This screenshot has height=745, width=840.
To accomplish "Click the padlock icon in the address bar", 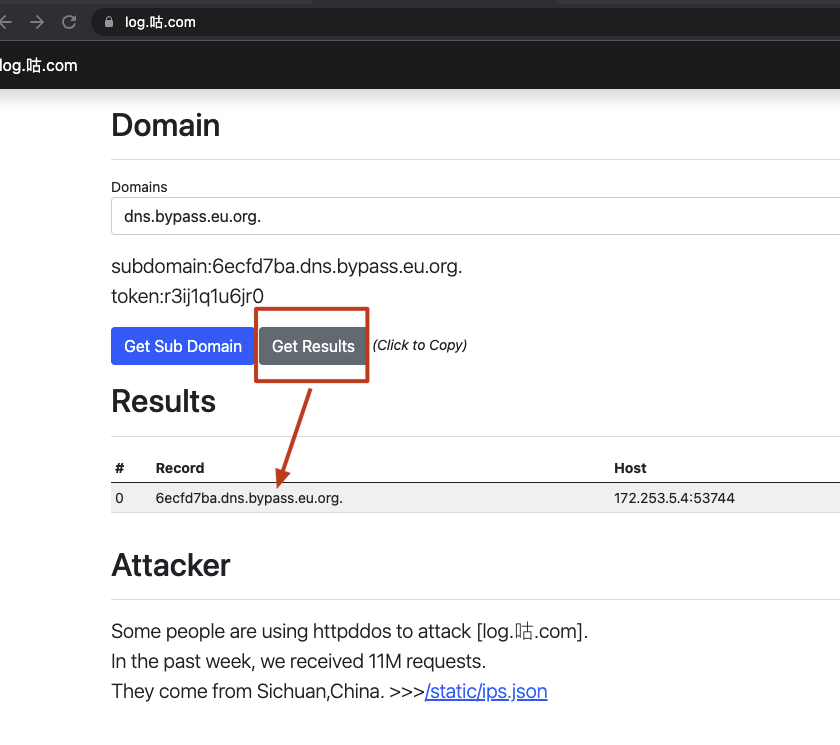I will (x=109, y=22).
